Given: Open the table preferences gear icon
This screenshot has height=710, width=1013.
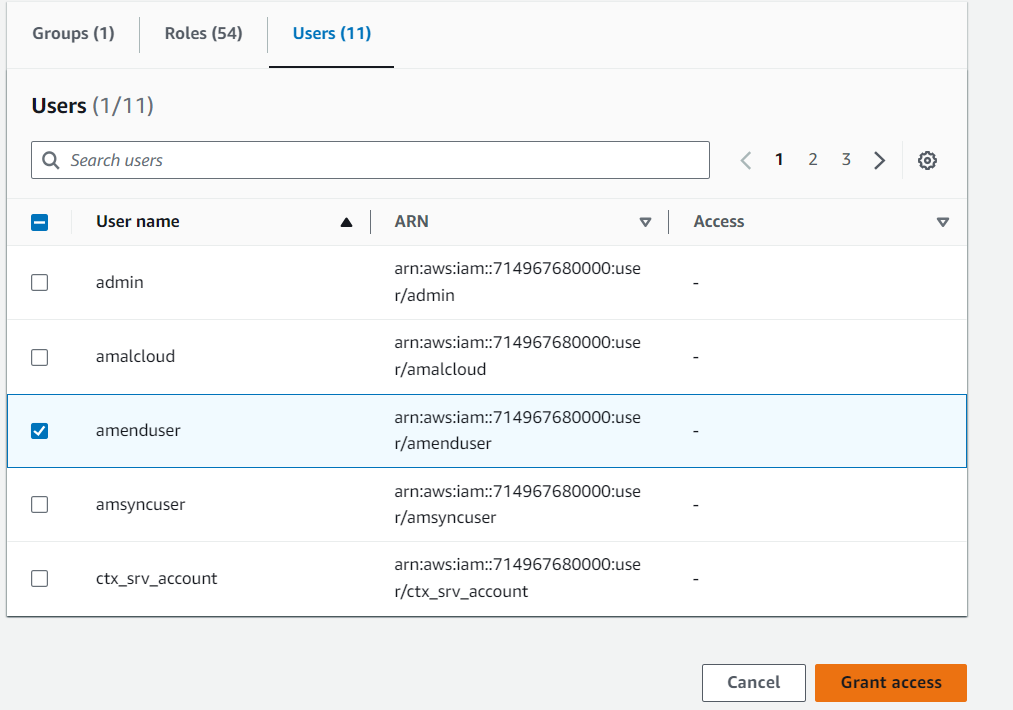Looking at the screenshot, I should coord(927,159).
